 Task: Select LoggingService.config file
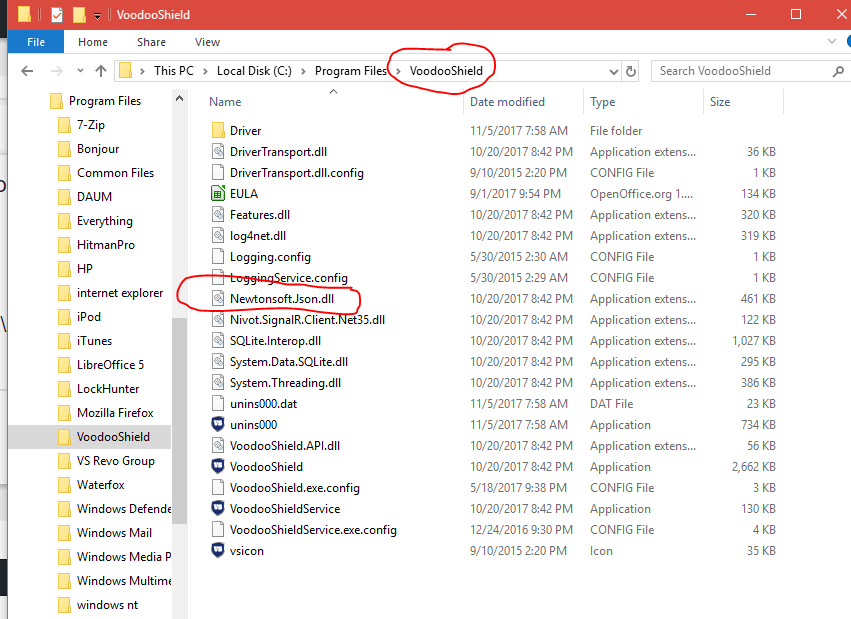coord(289,278)
